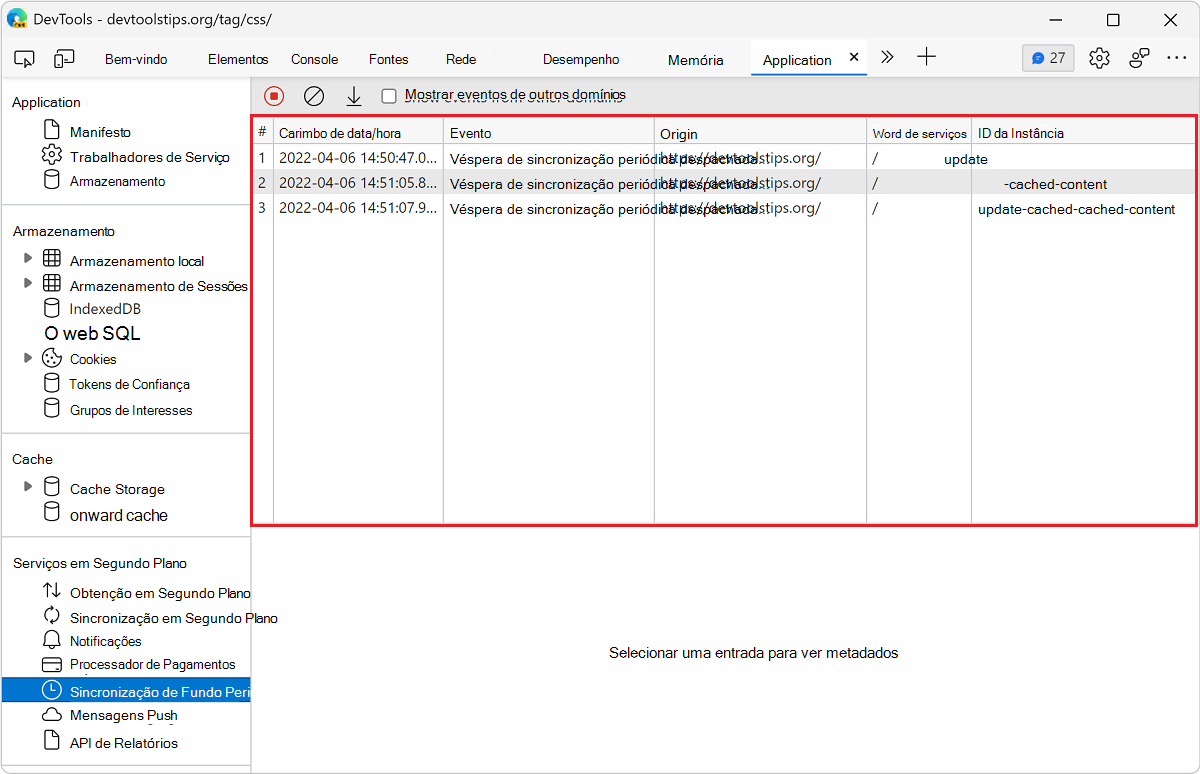Switch to the Bem-vindo tab

click(136, 59)
